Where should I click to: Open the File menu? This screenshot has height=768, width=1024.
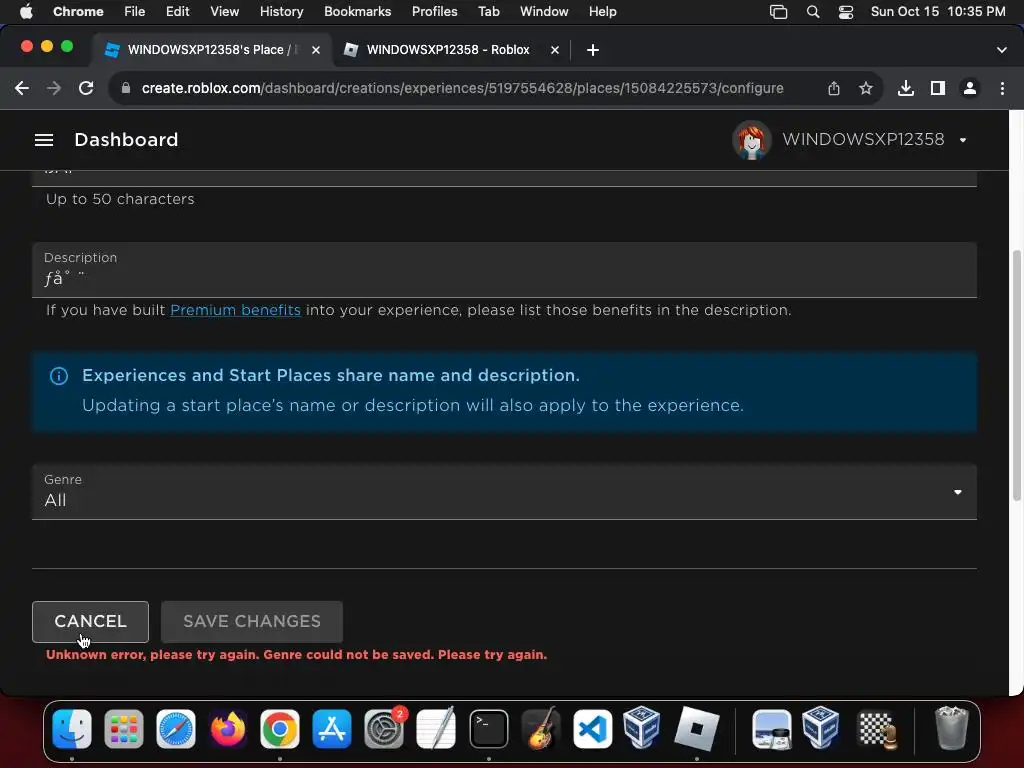135,12
